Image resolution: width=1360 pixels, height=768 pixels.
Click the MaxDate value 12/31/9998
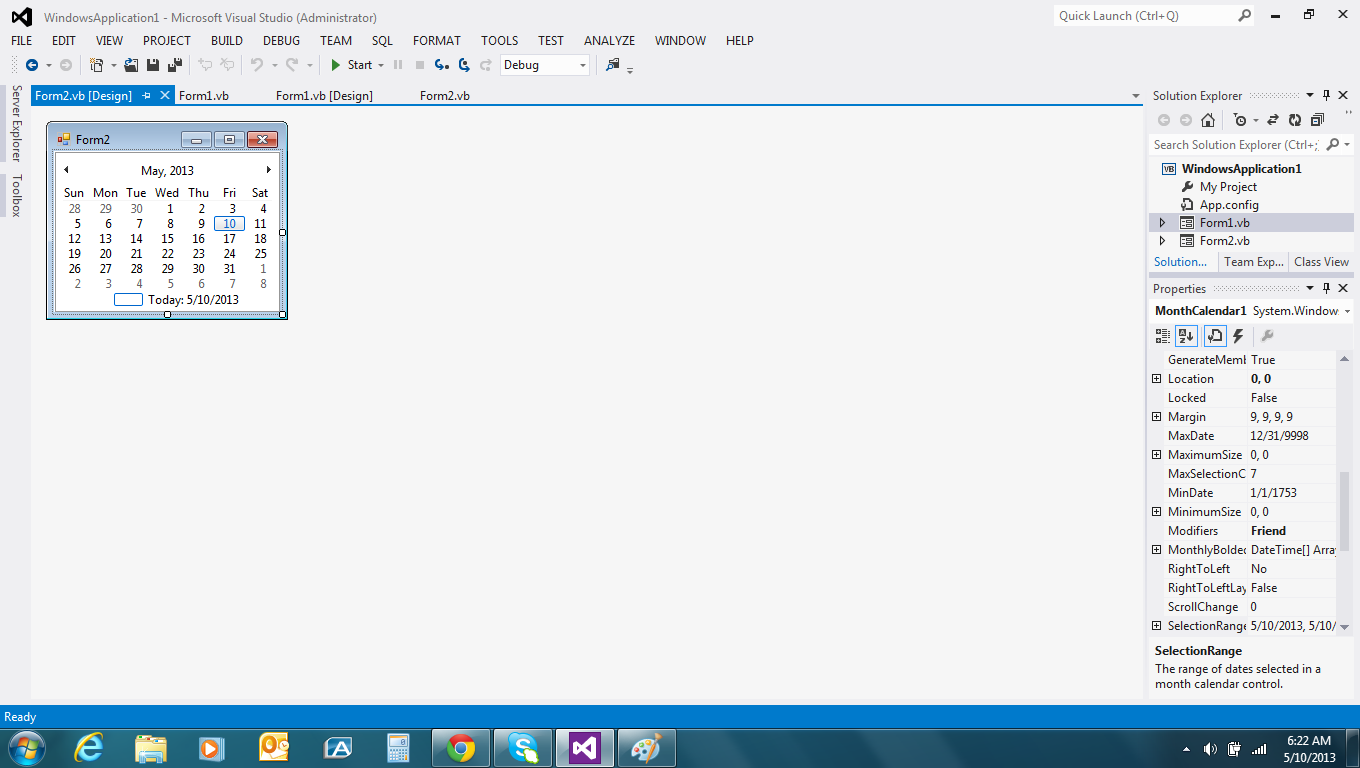coord(1279,436)
